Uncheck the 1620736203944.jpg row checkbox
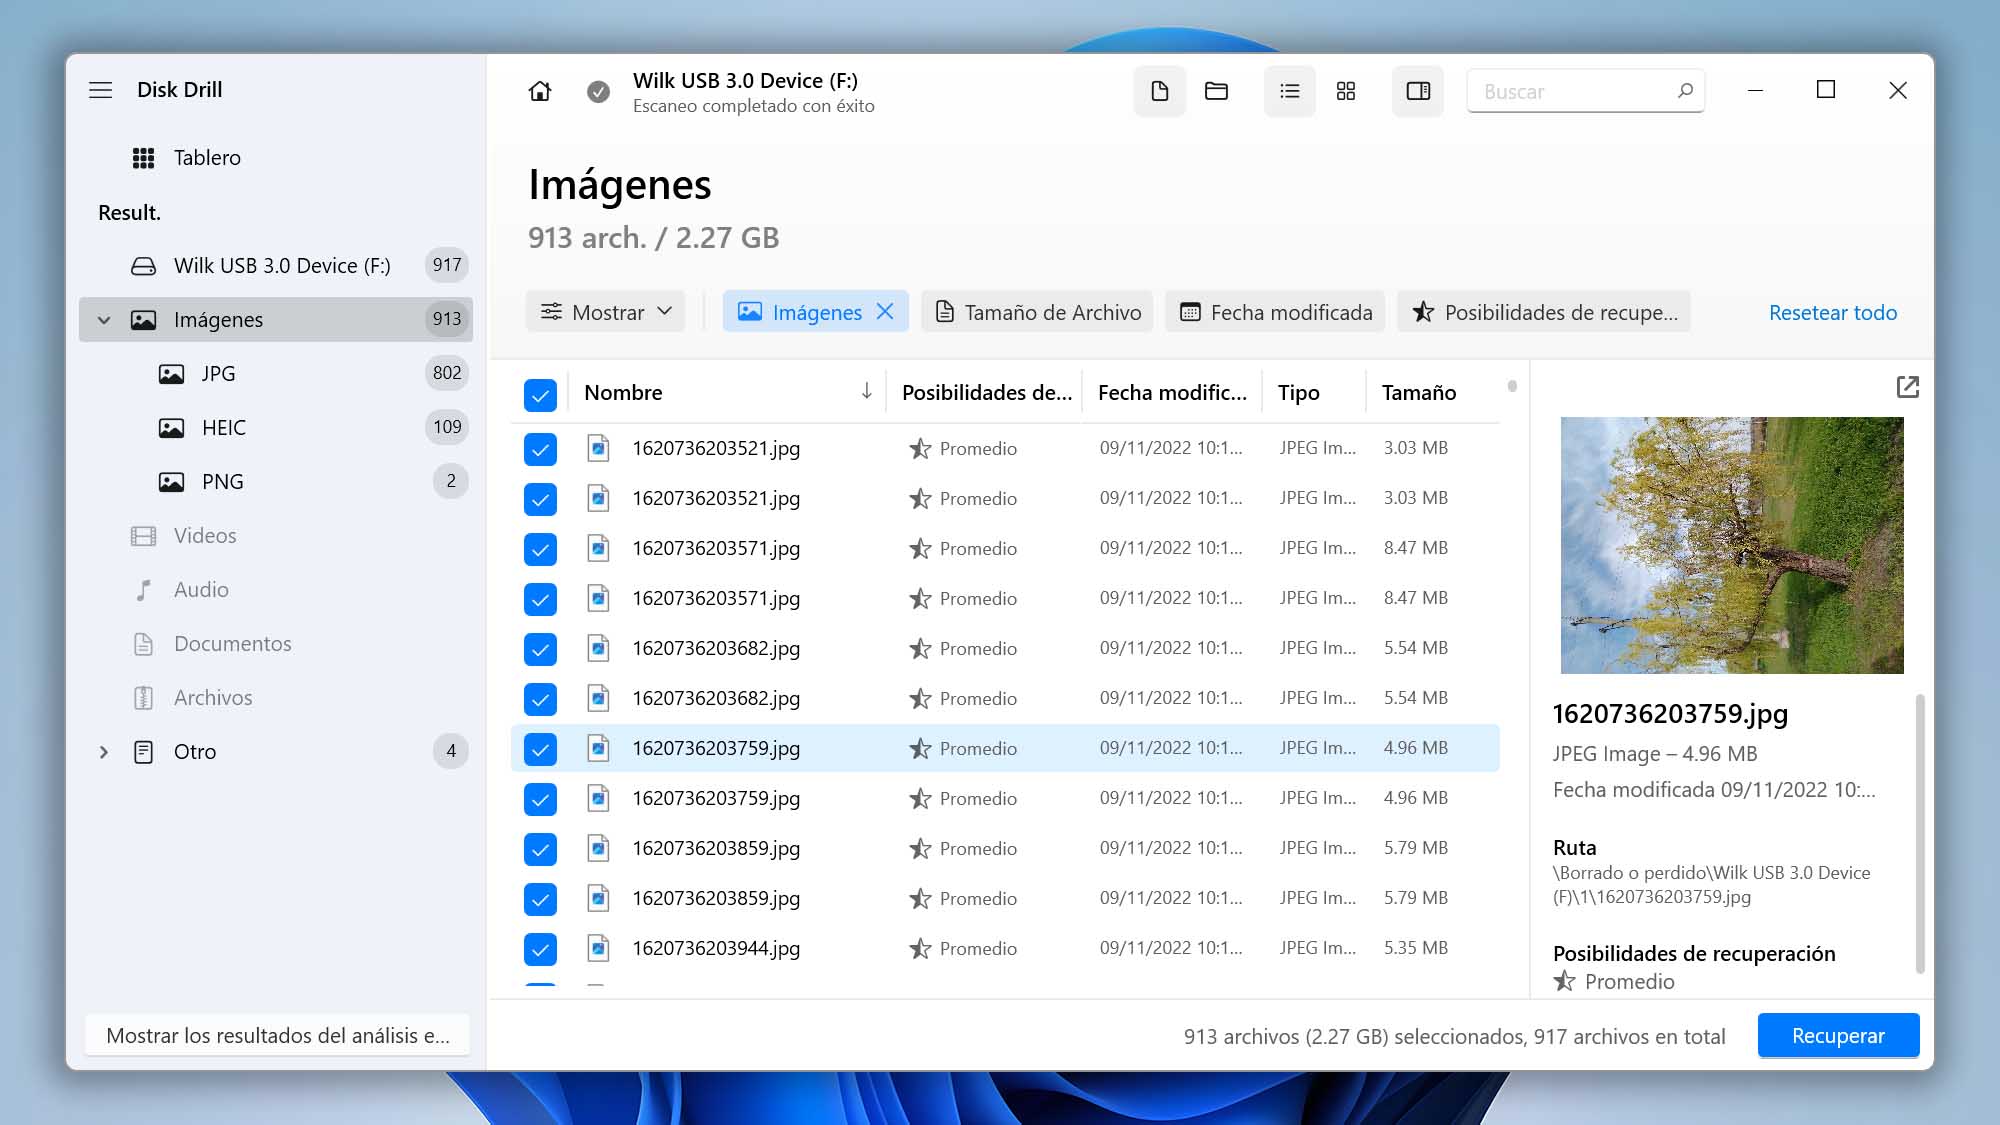 540,949
